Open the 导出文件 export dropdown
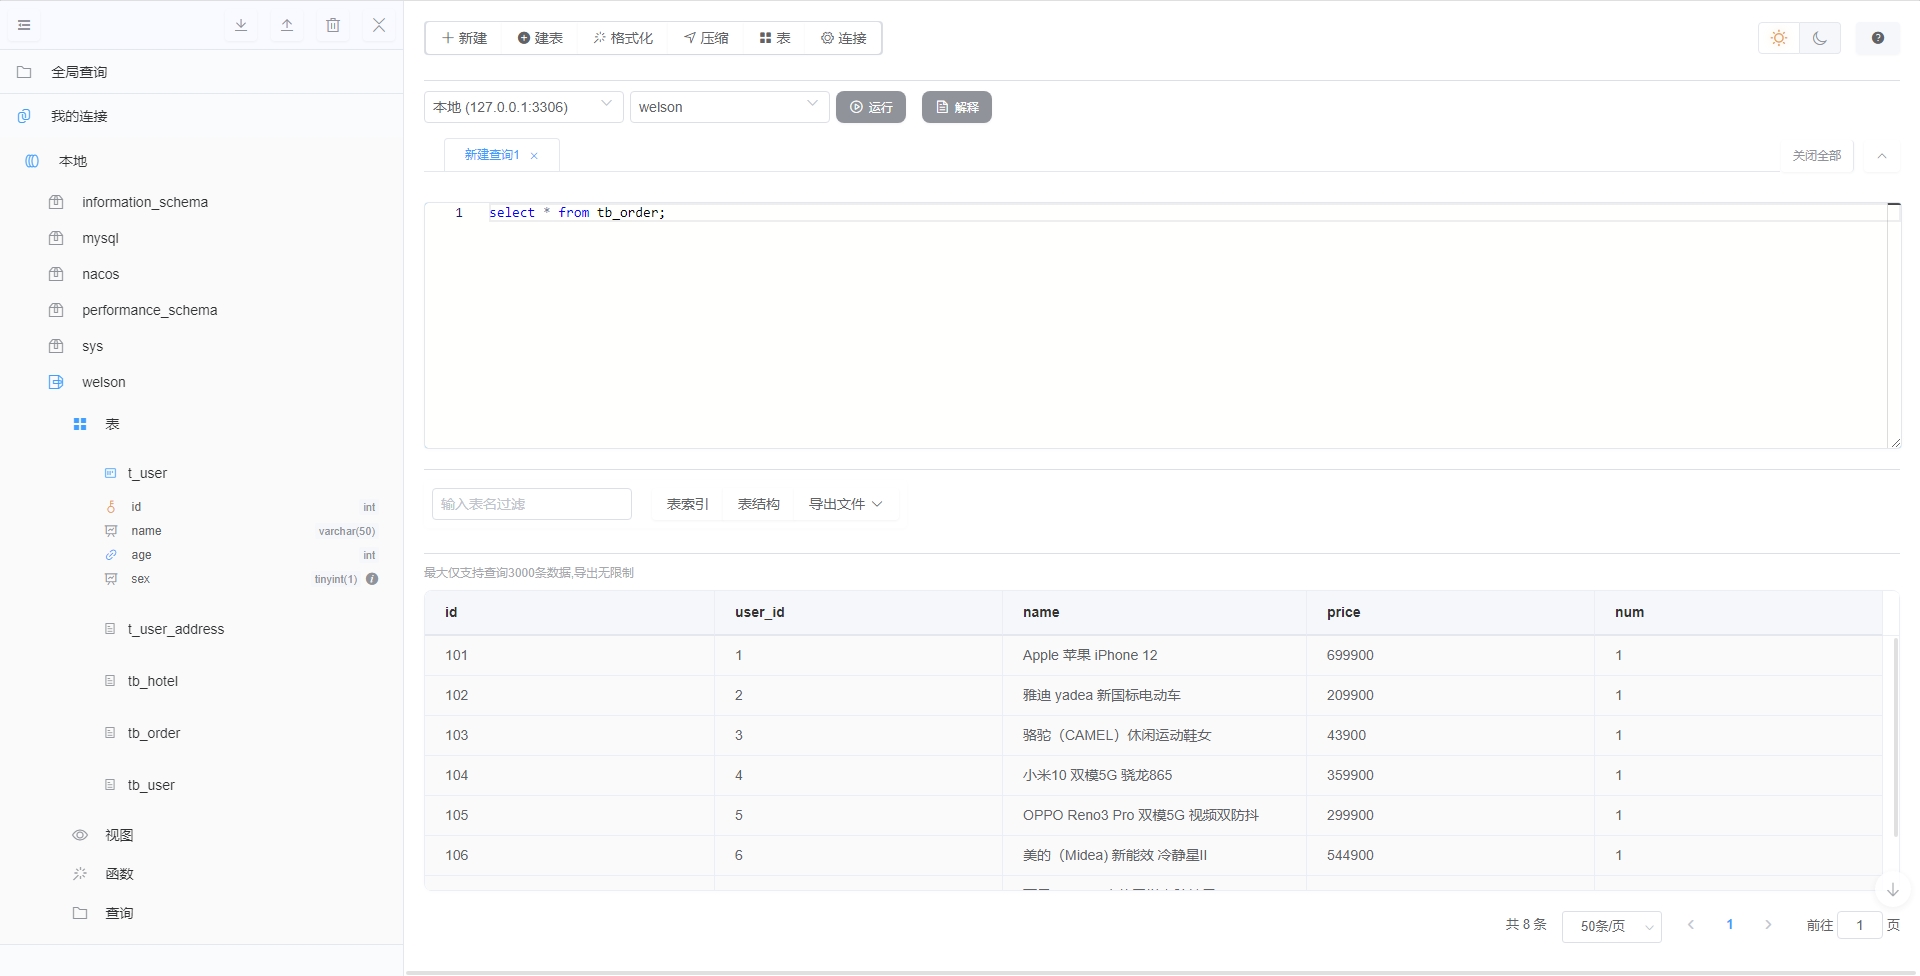Screen dimensions: 1920x976 (846, 504)
